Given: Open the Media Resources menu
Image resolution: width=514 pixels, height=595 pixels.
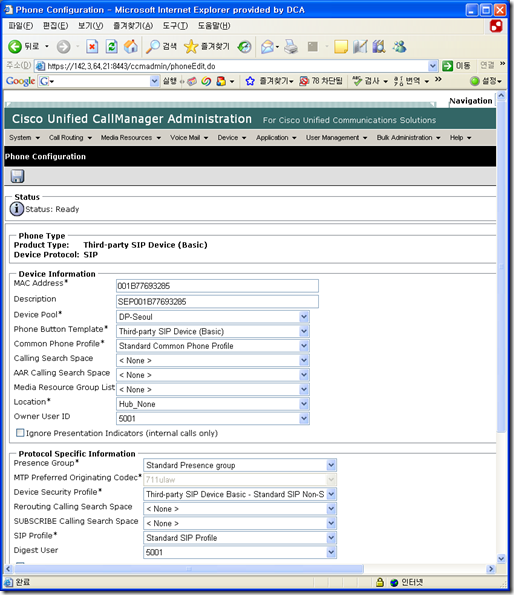Looking at the screenshot, I should click(130, 137).
